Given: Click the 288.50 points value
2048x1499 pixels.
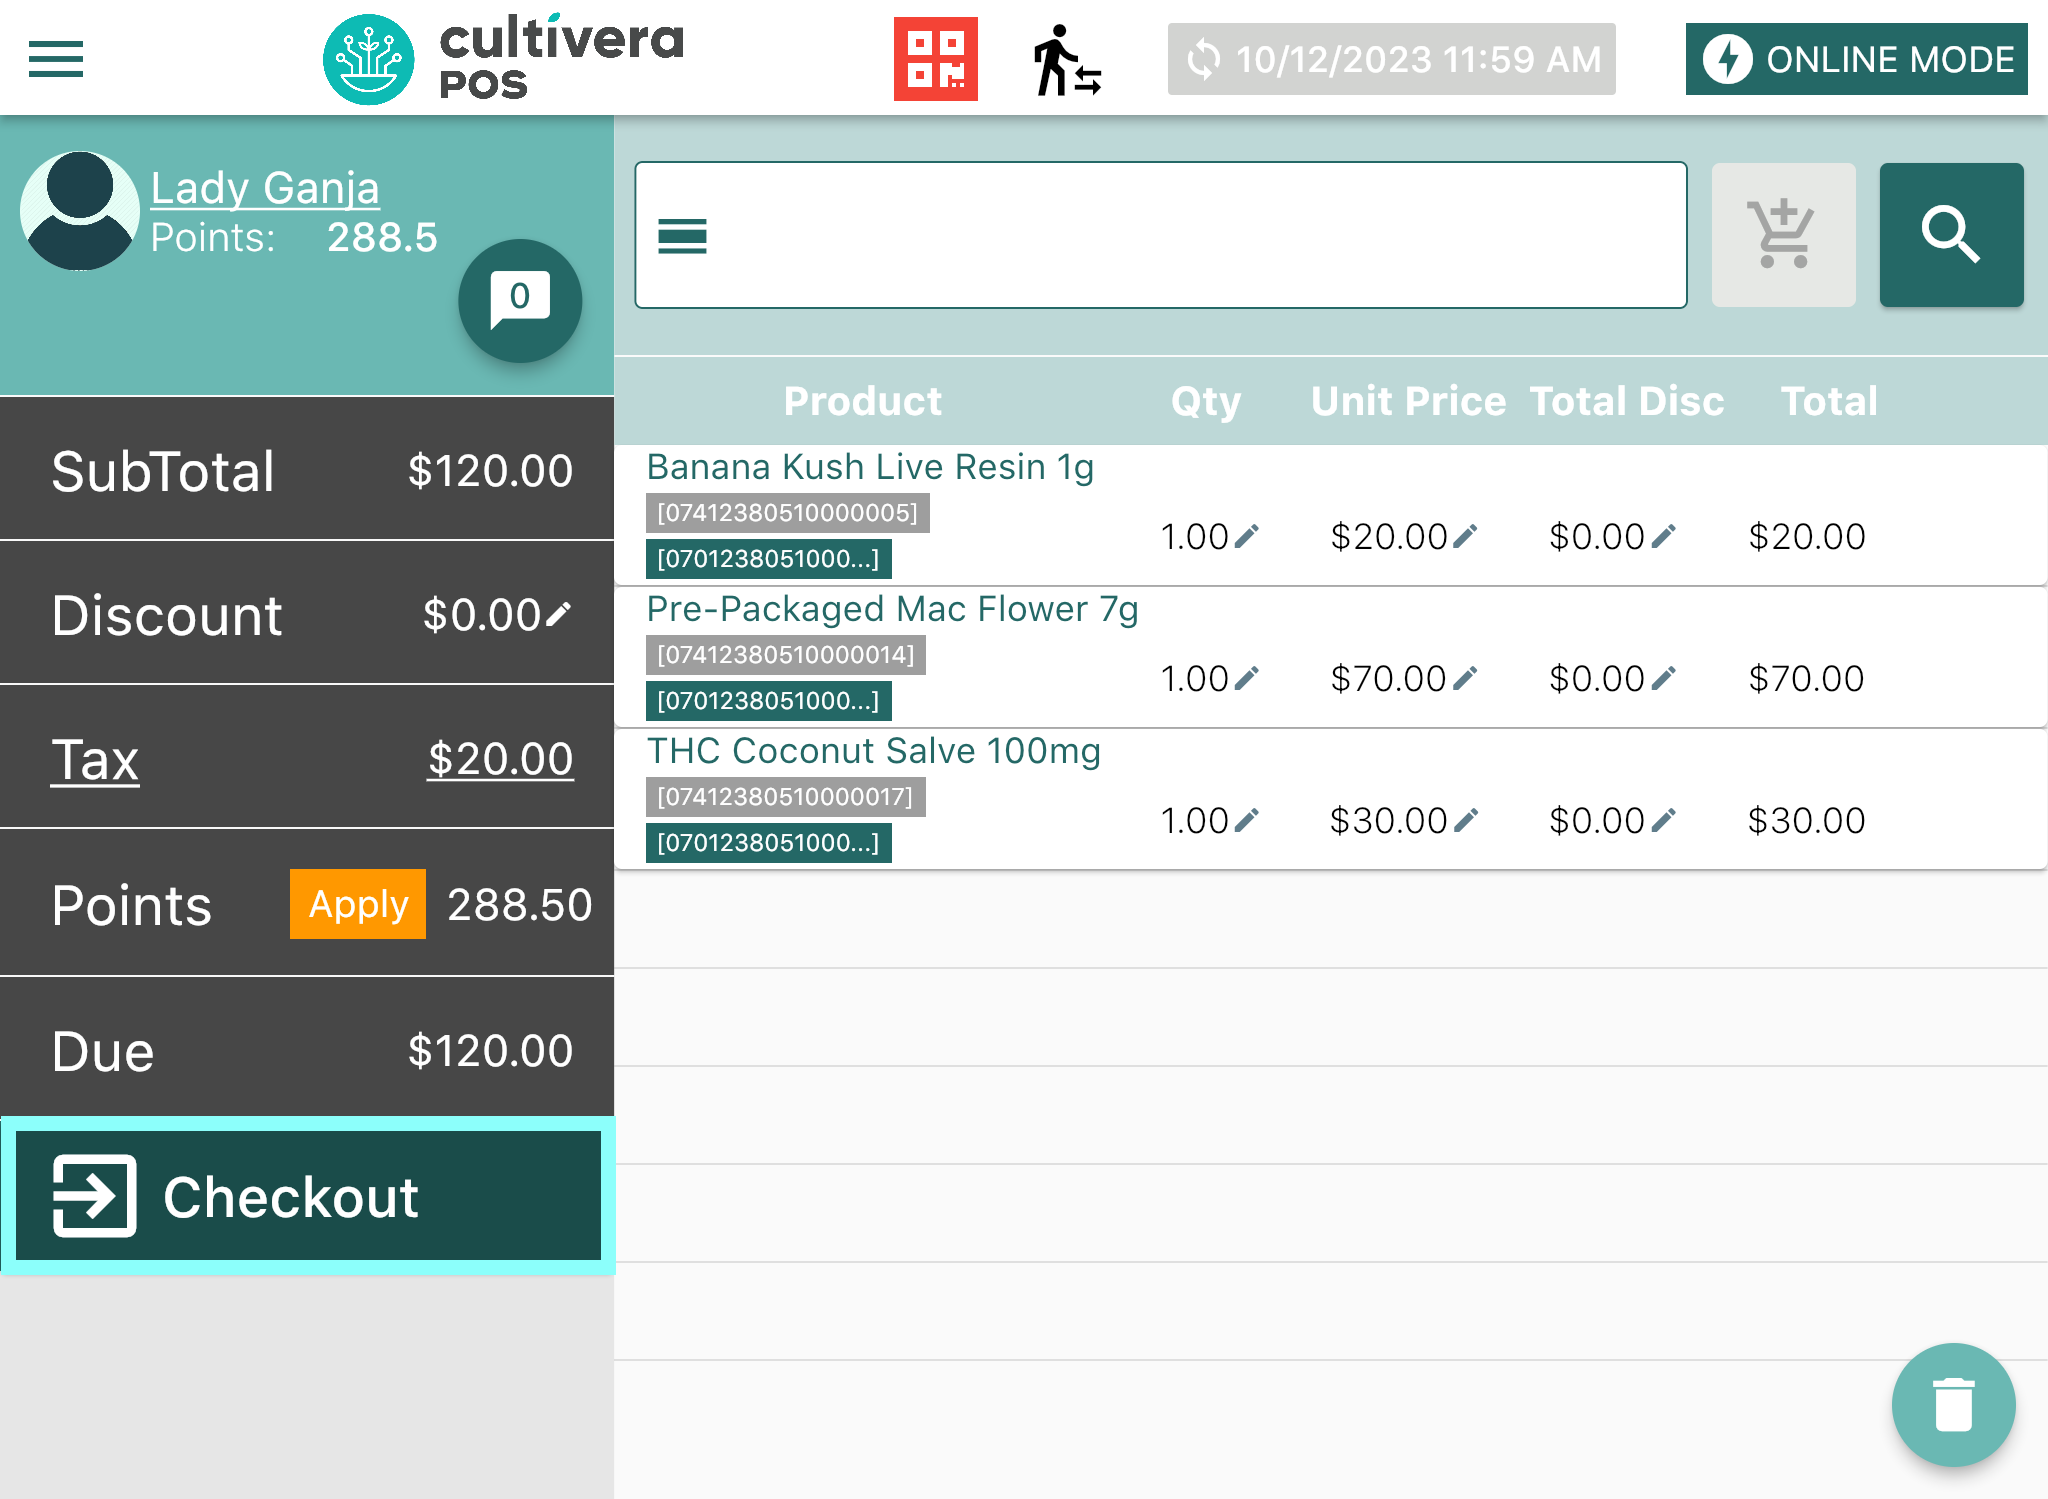Looking at the screenshot, I should click(x=519, y=904).
